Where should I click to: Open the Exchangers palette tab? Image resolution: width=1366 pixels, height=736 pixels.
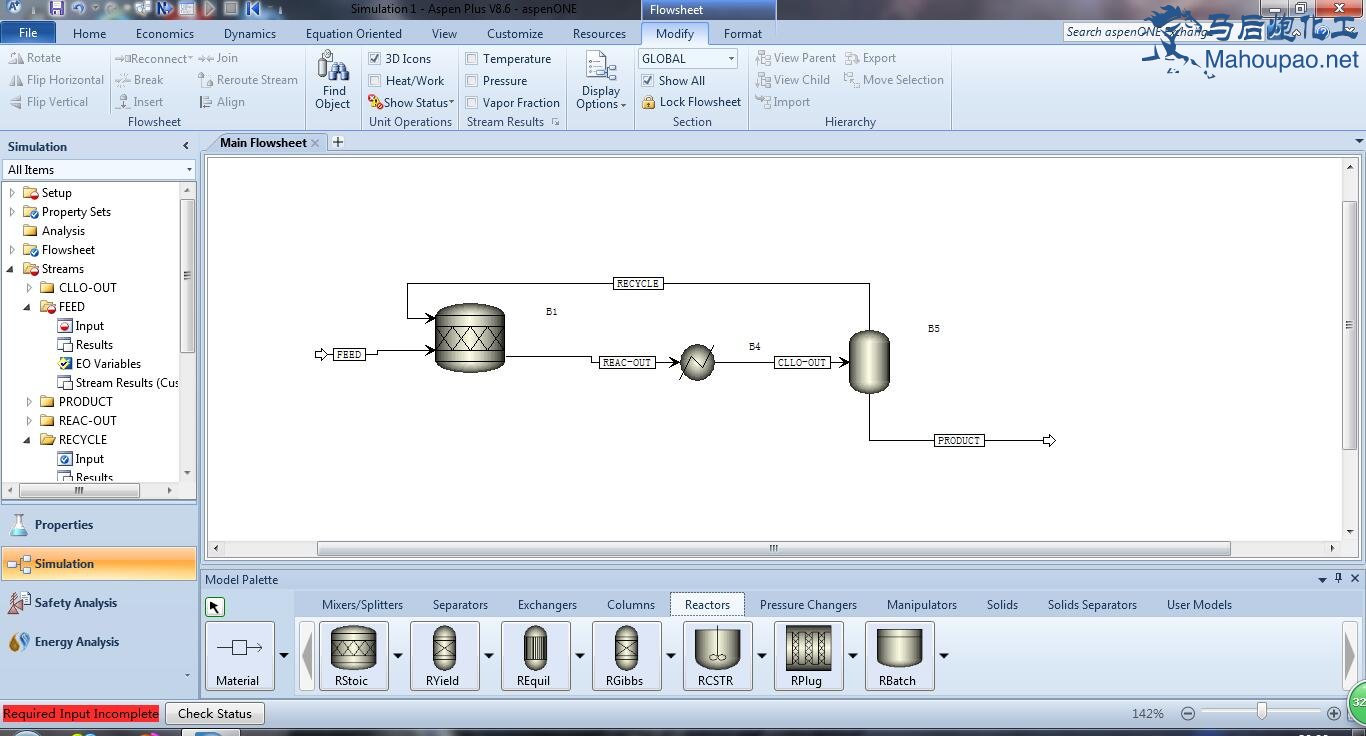[547, 605]
